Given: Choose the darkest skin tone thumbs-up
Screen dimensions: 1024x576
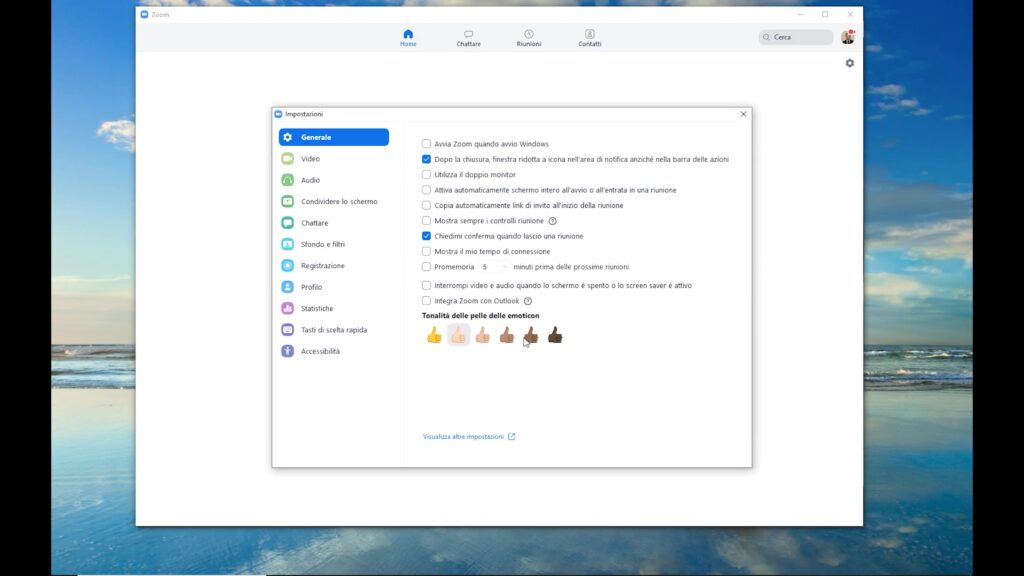Looking at the screenshot, I should pos(554,335).
